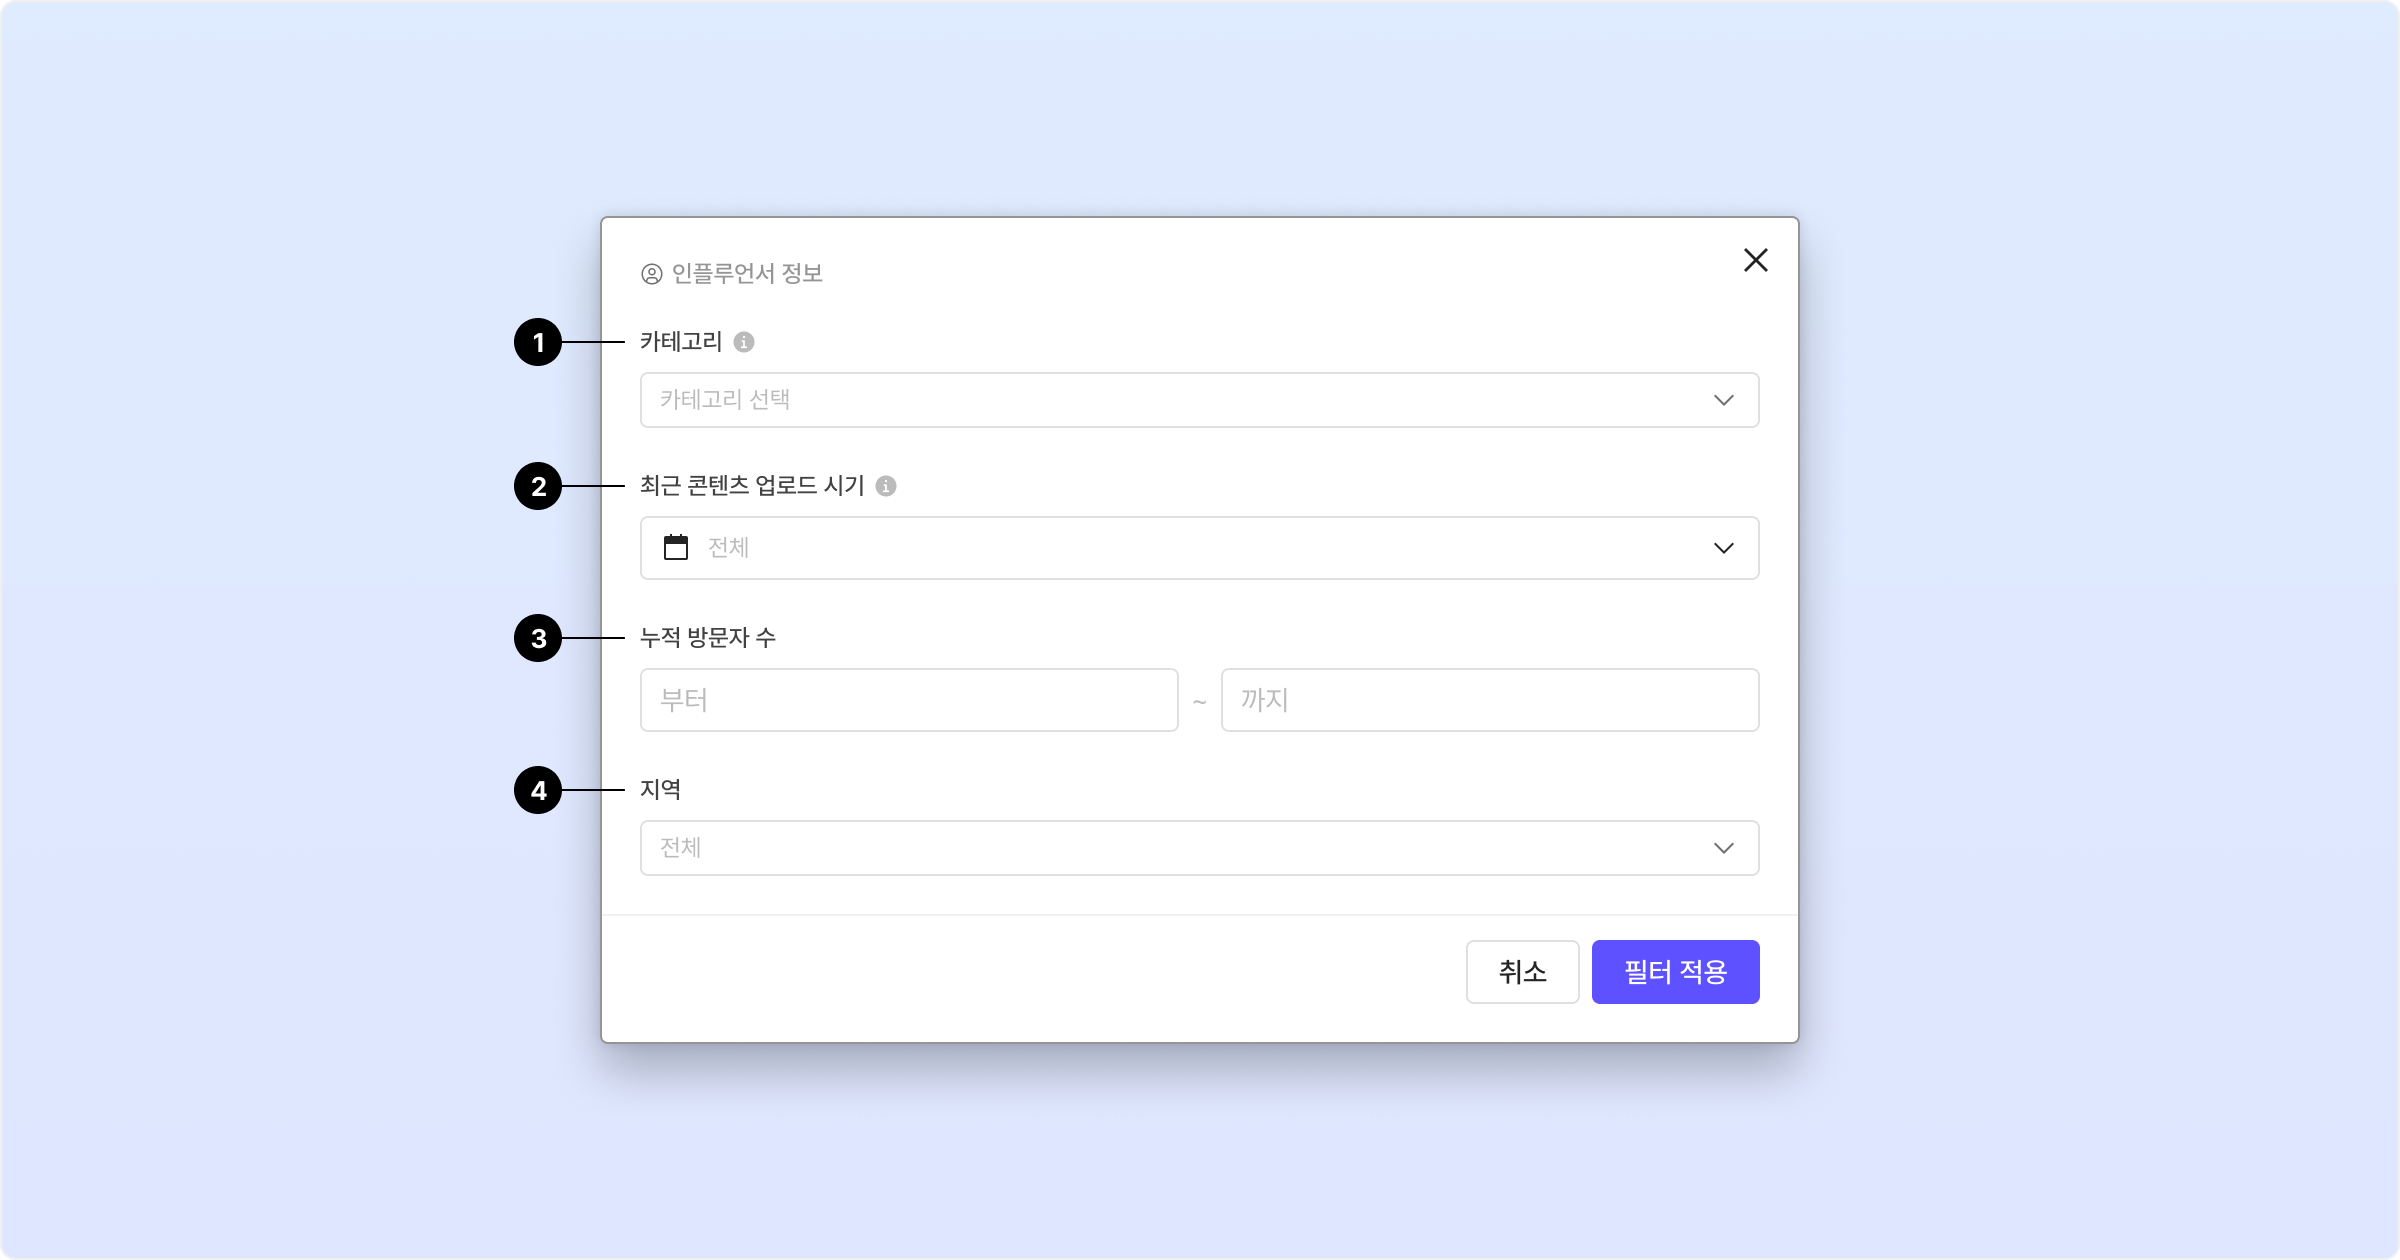This screenshot has height=1260, width=2400.
Task: Click annotation badge number 2
Action: (538, 486)
